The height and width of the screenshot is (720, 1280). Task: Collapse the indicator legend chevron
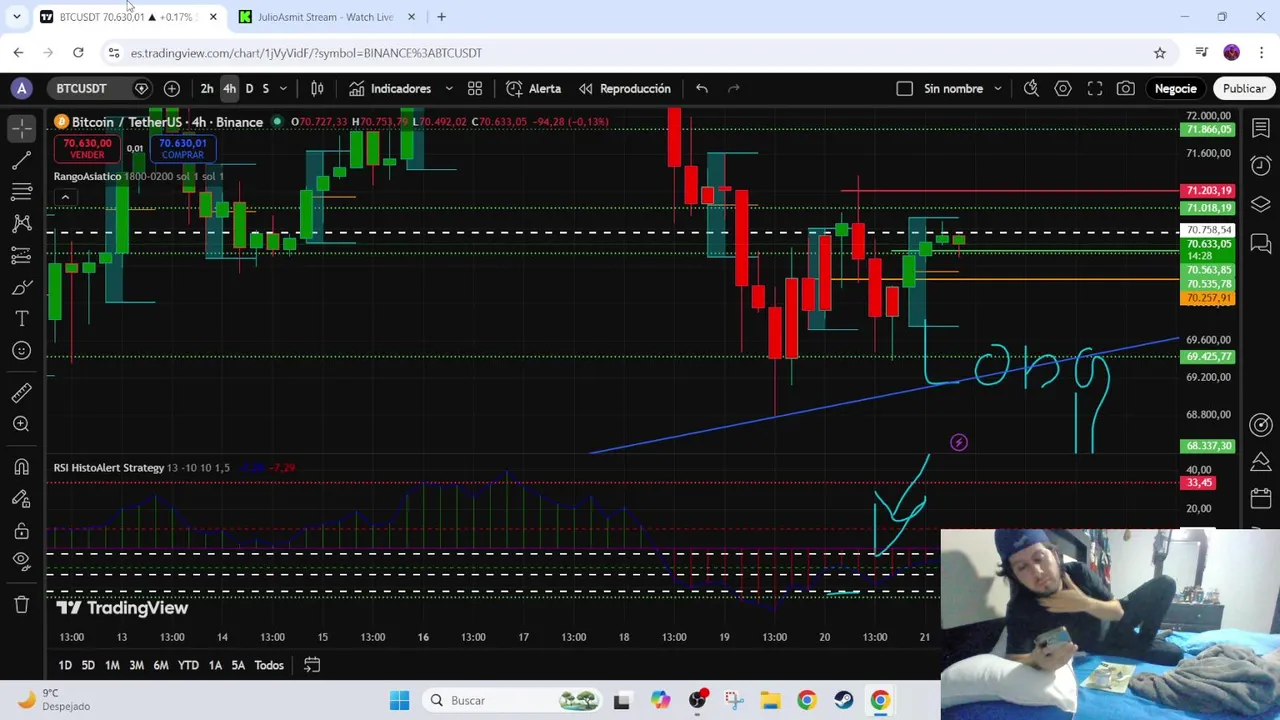(65, 197)
